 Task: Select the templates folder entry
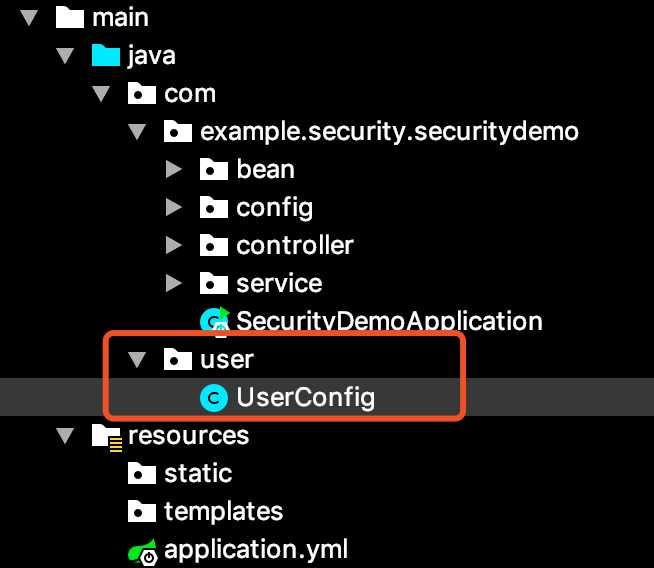point(224,512)
